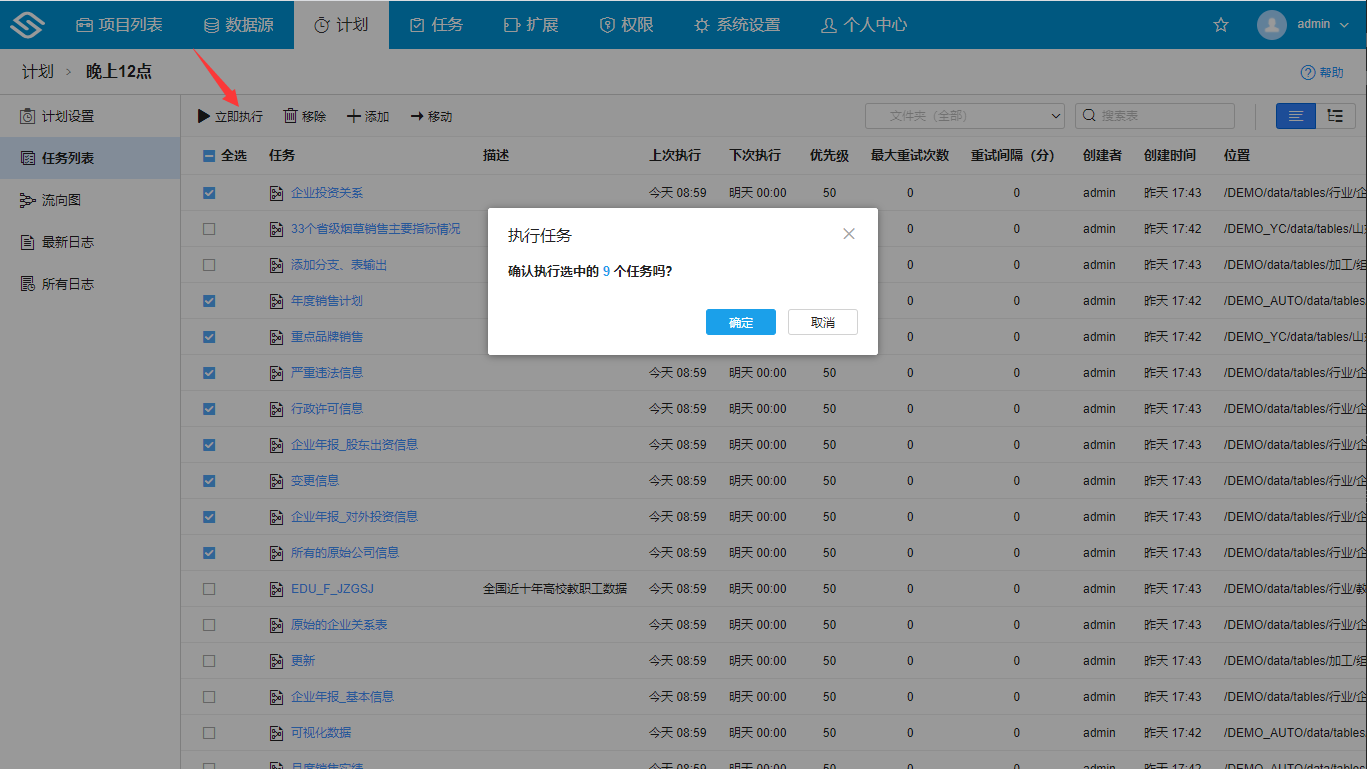Switch to the 数据源 tab

coord(238,24)
